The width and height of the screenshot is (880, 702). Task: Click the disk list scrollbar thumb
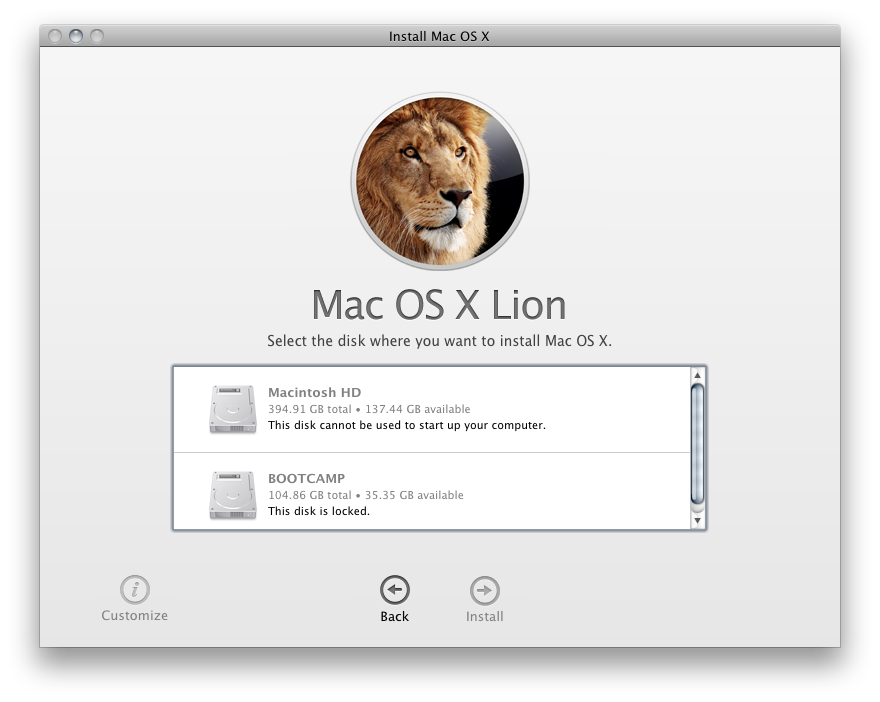tap(697, 444)
